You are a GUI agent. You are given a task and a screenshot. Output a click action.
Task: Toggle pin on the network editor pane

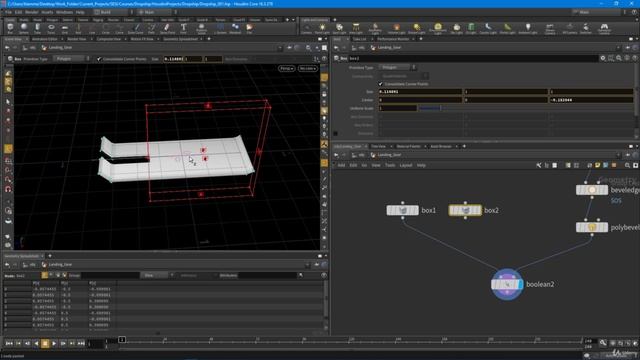coord(627,155)
